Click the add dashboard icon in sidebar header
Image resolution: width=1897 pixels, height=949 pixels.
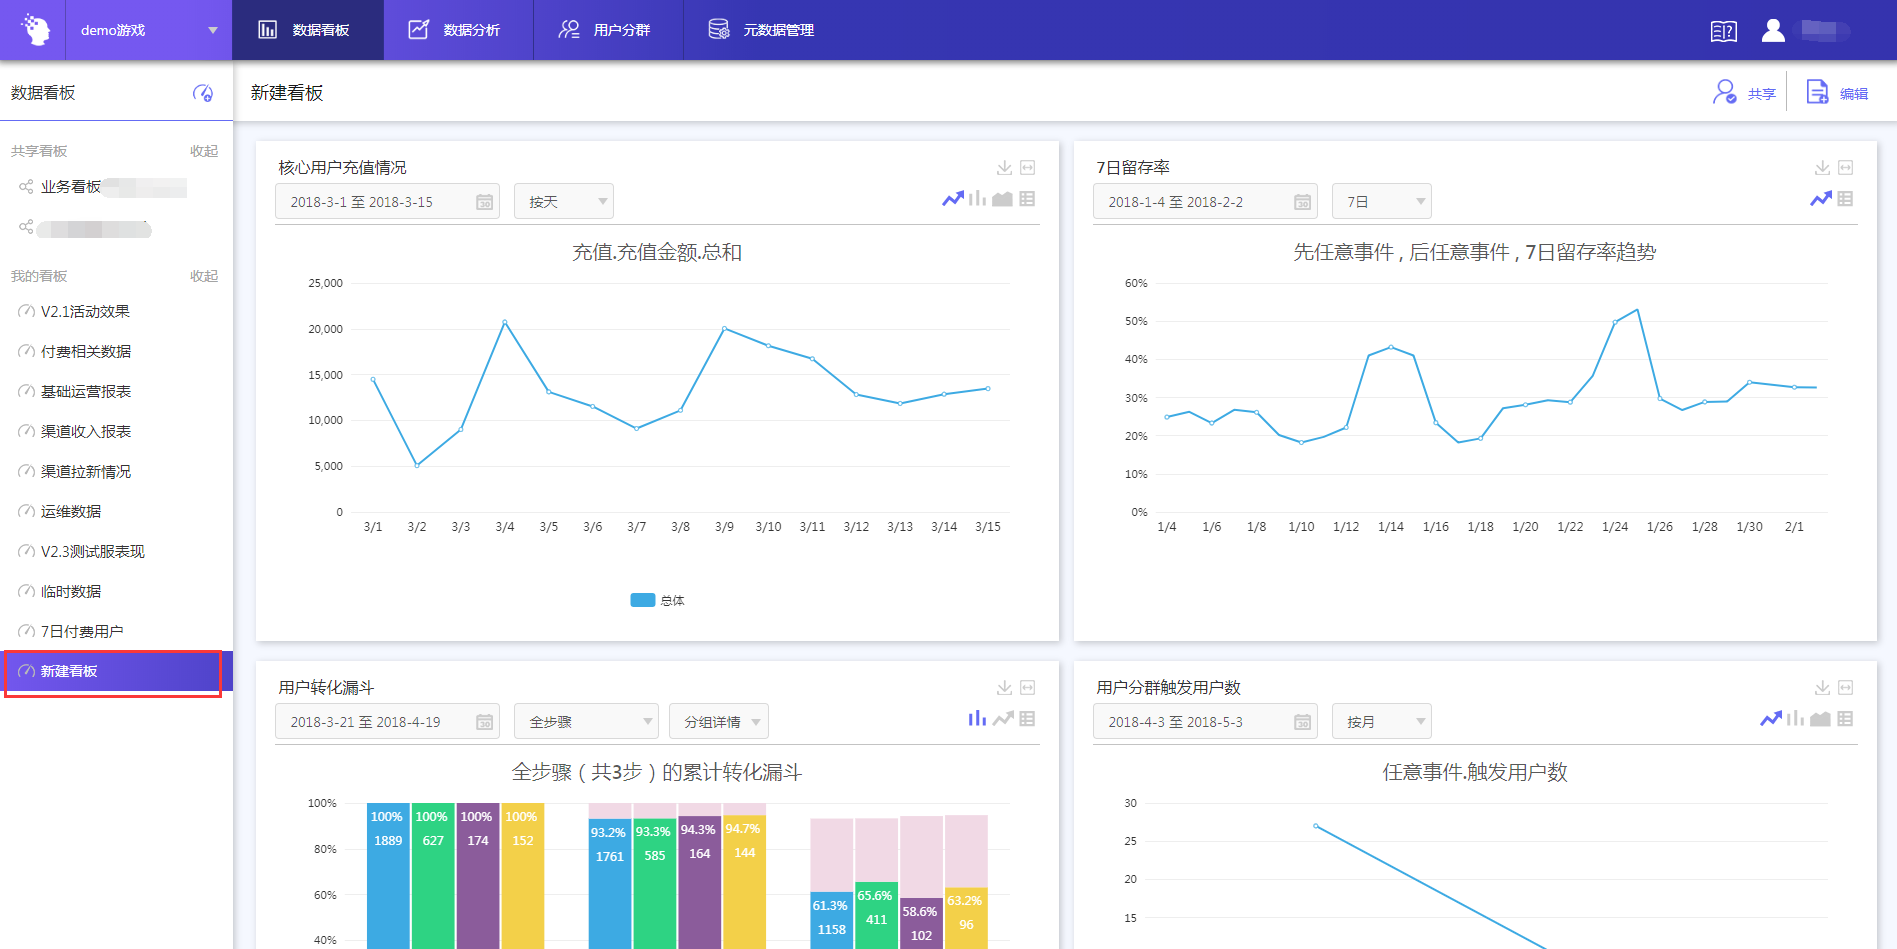click(203, 93)
